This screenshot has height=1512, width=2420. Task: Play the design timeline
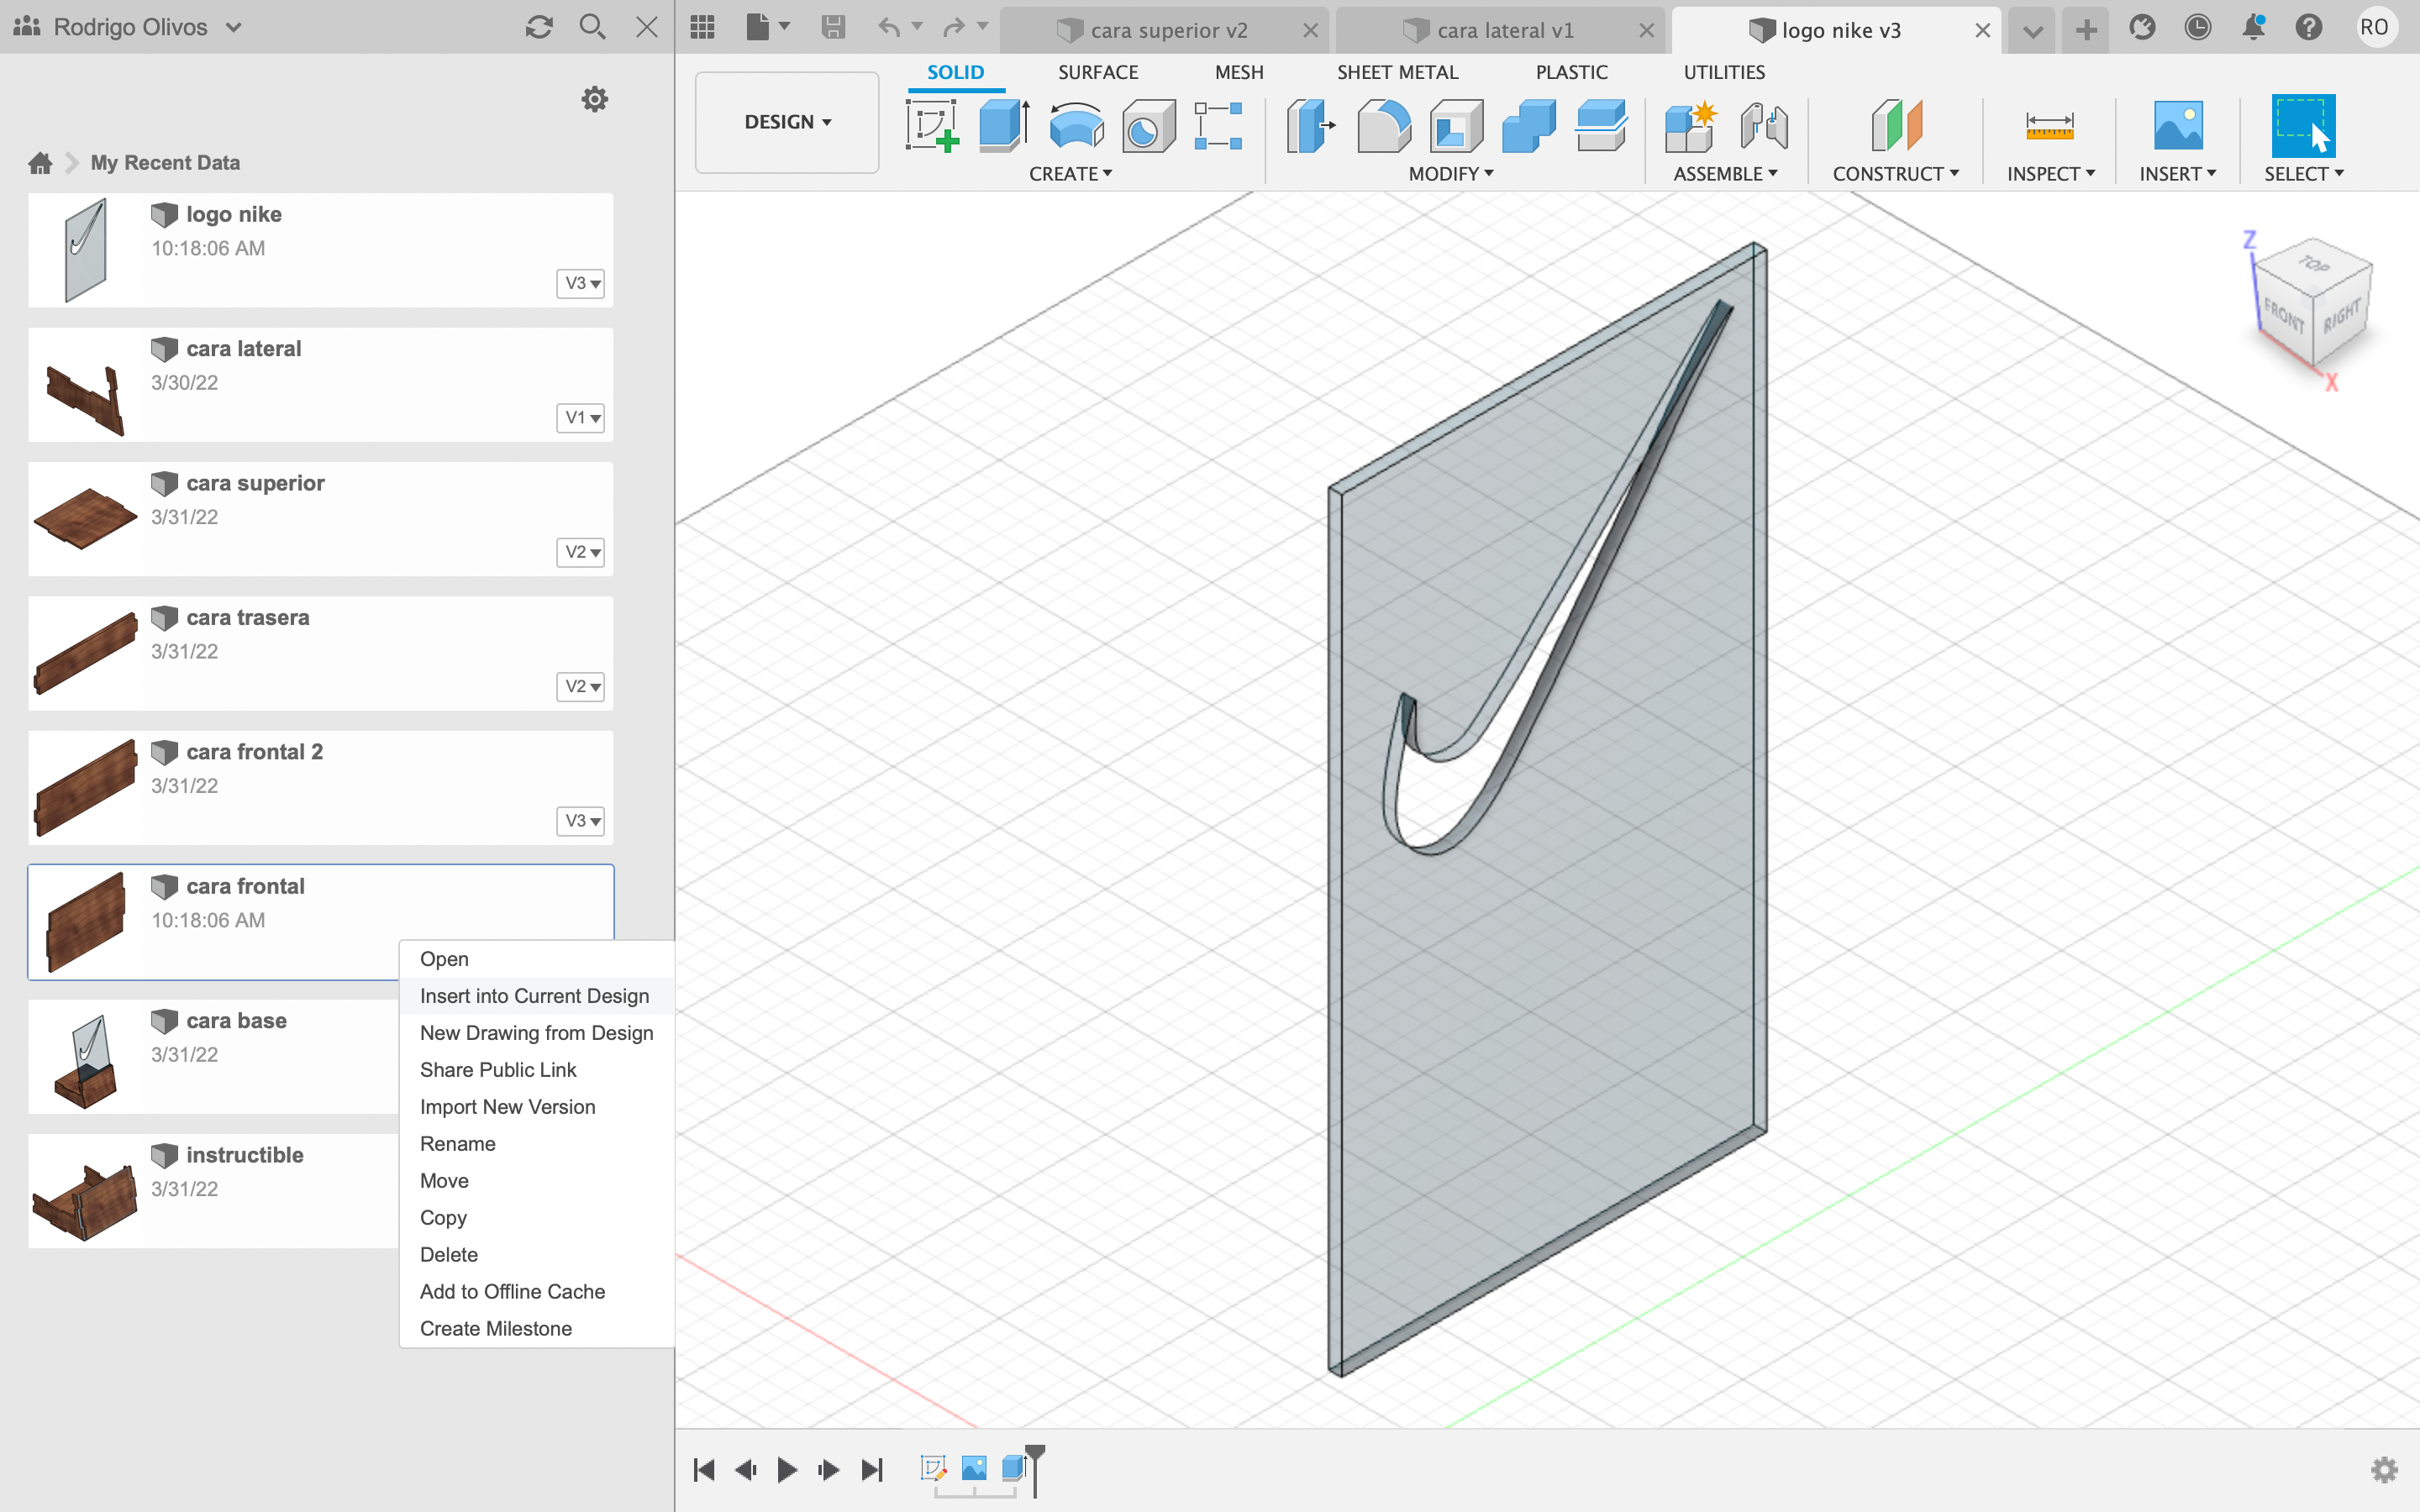coord(787,1469)
